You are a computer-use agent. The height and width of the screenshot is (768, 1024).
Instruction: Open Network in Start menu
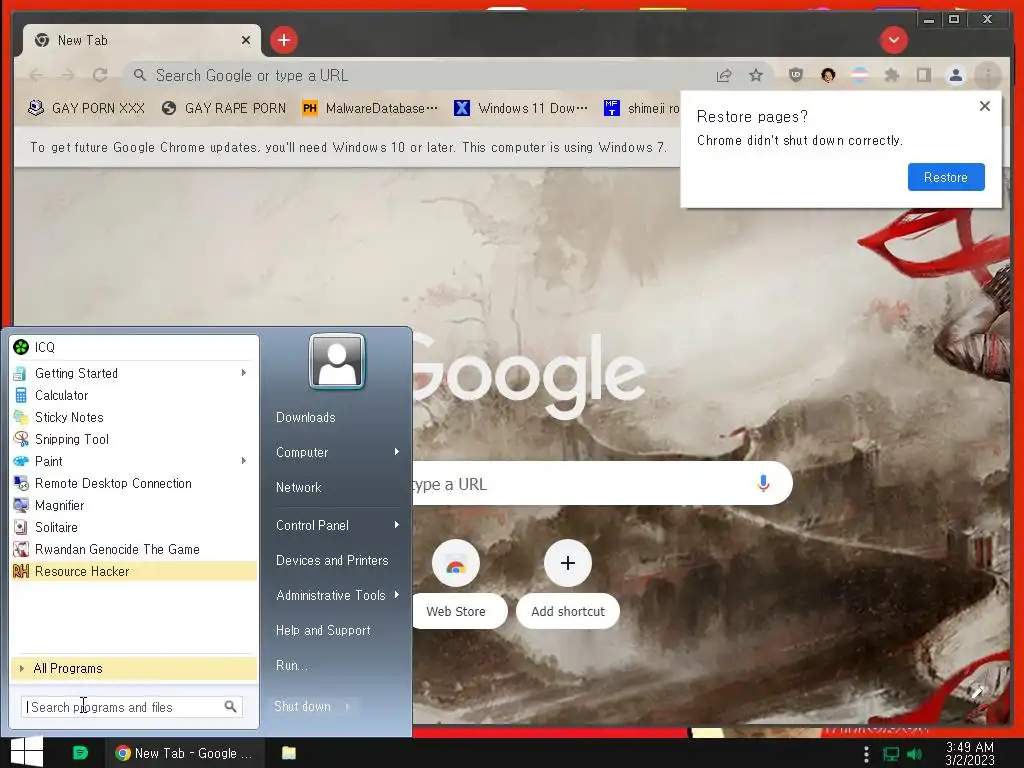(x=298, y=487)
